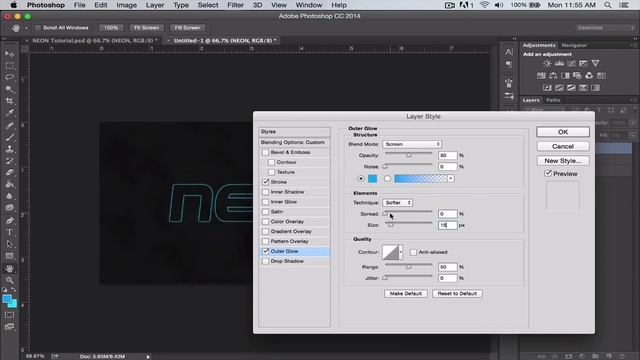Image resolution: width=640 pixels, height=360 pixels.
Task: Select the Crop tool
Action: point(9,101)
